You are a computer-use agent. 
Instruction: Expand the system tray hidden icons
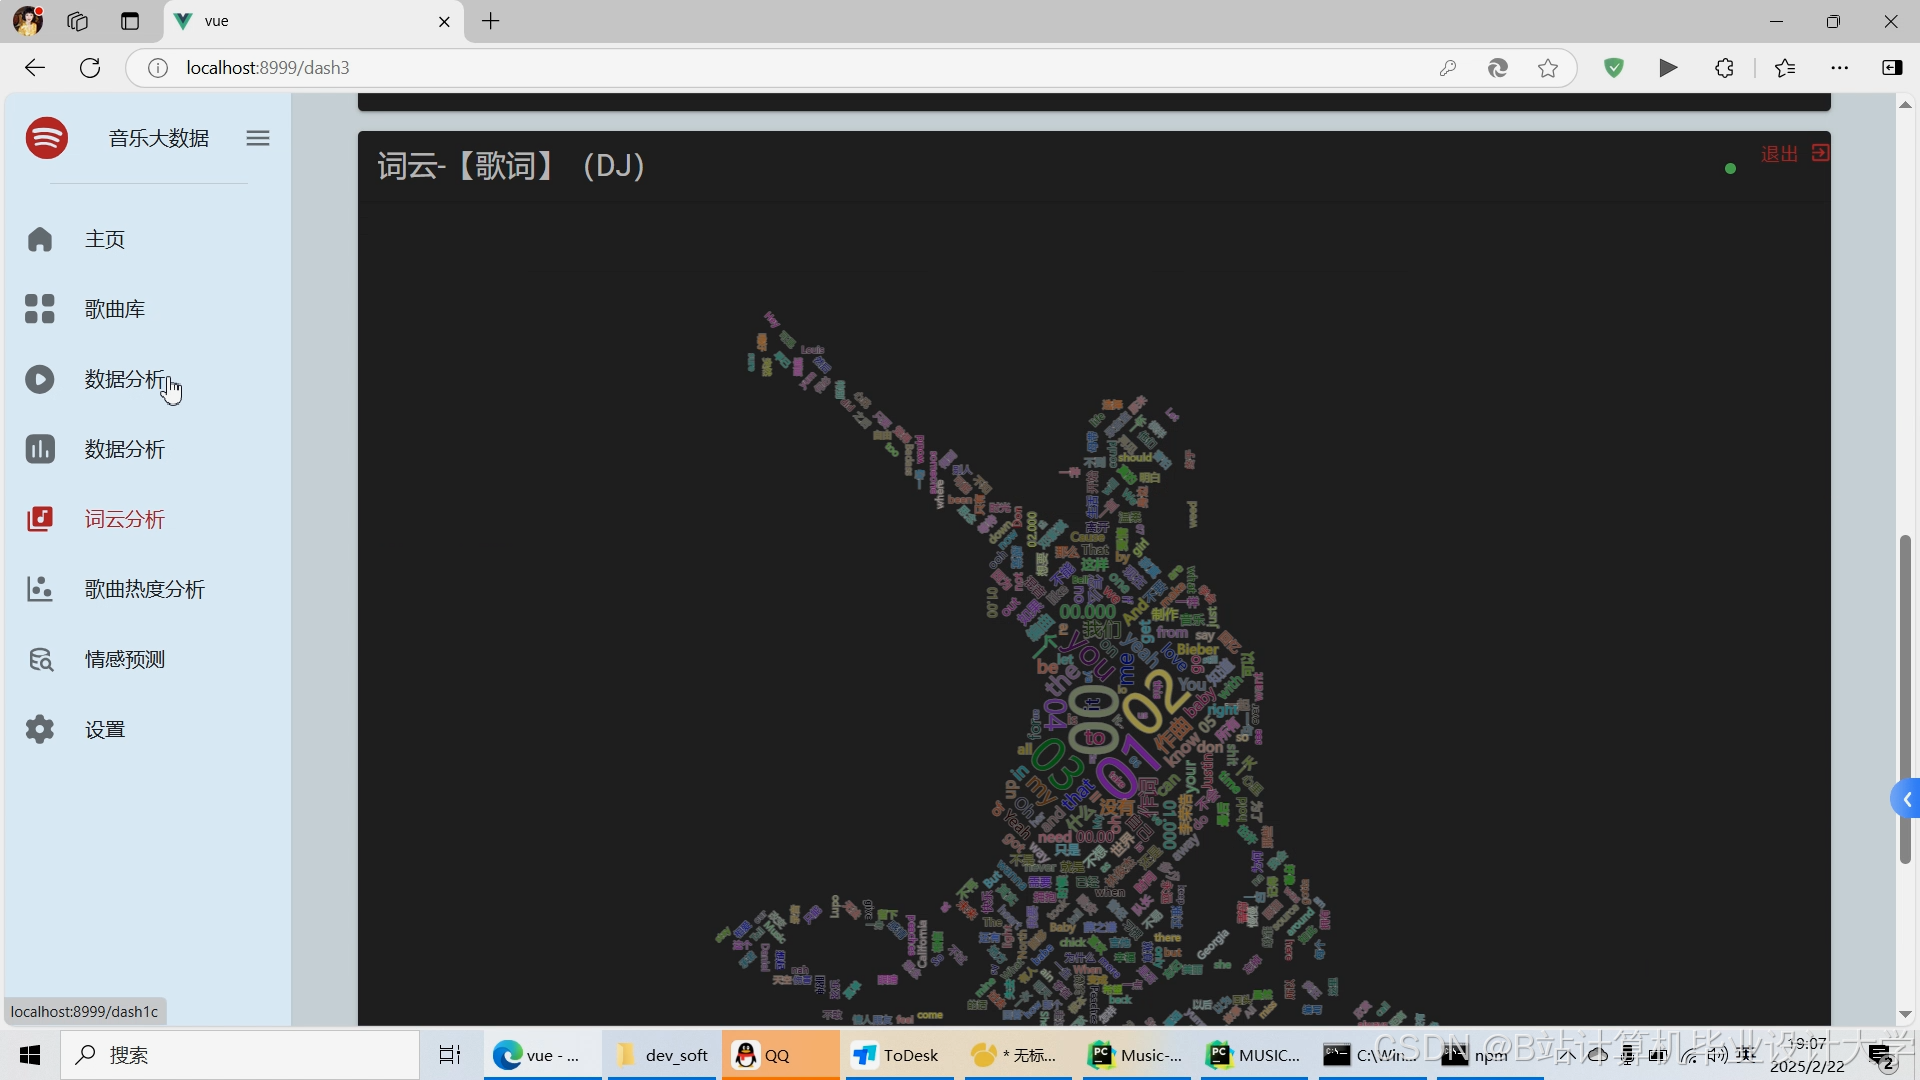(x=1566, y=1055)
